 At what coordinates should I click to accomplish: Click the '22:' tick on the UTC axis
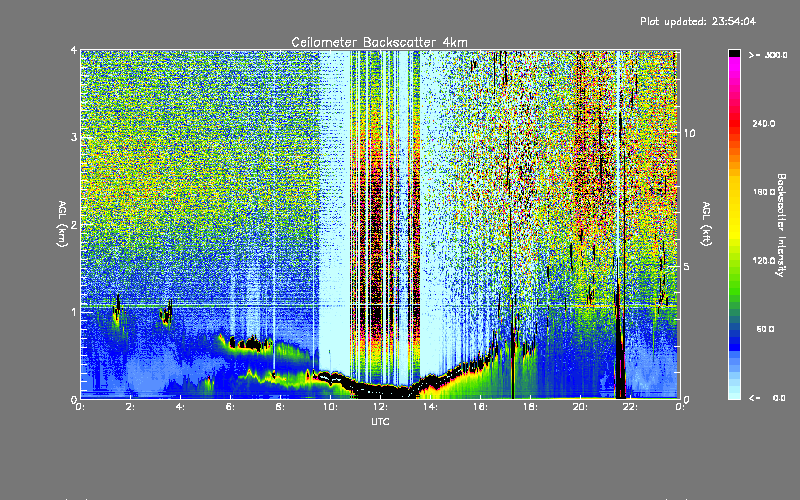click(630, 407)
